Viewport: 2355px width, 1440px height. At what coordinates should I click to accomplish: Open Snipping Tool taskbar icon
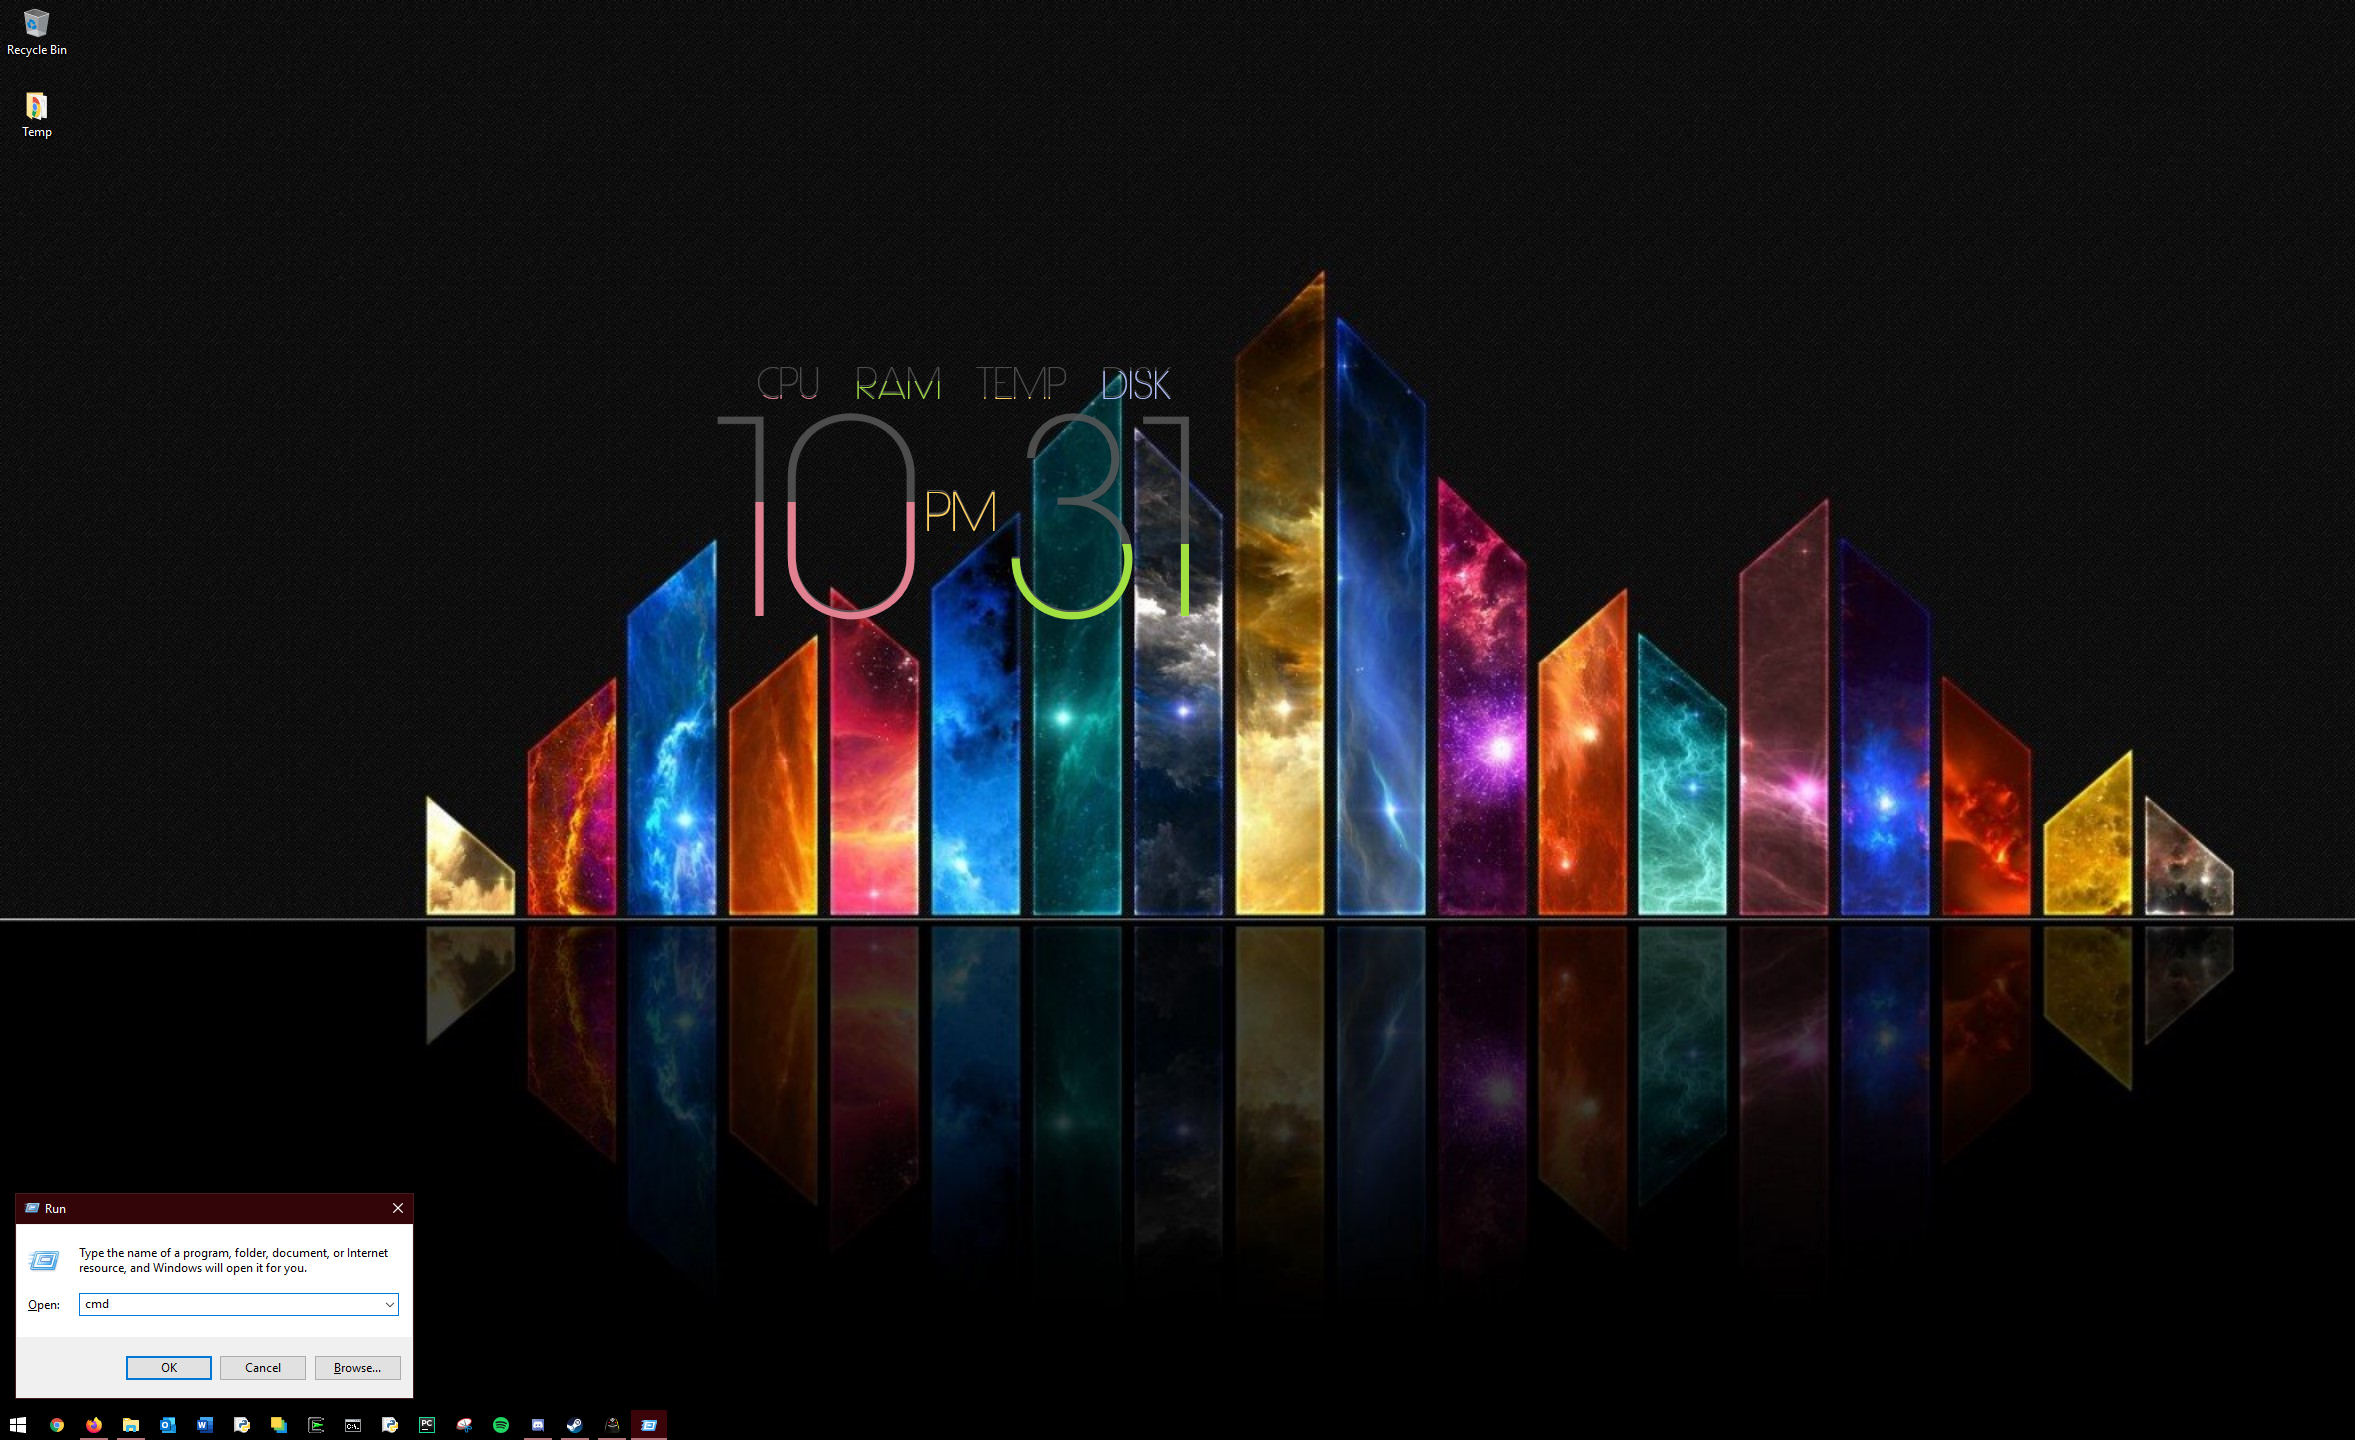coord(464,1425)
